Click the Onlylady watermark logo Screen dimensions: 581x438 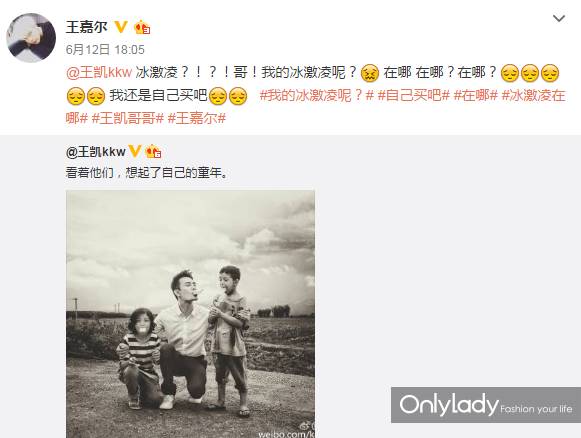pos(486,405)
